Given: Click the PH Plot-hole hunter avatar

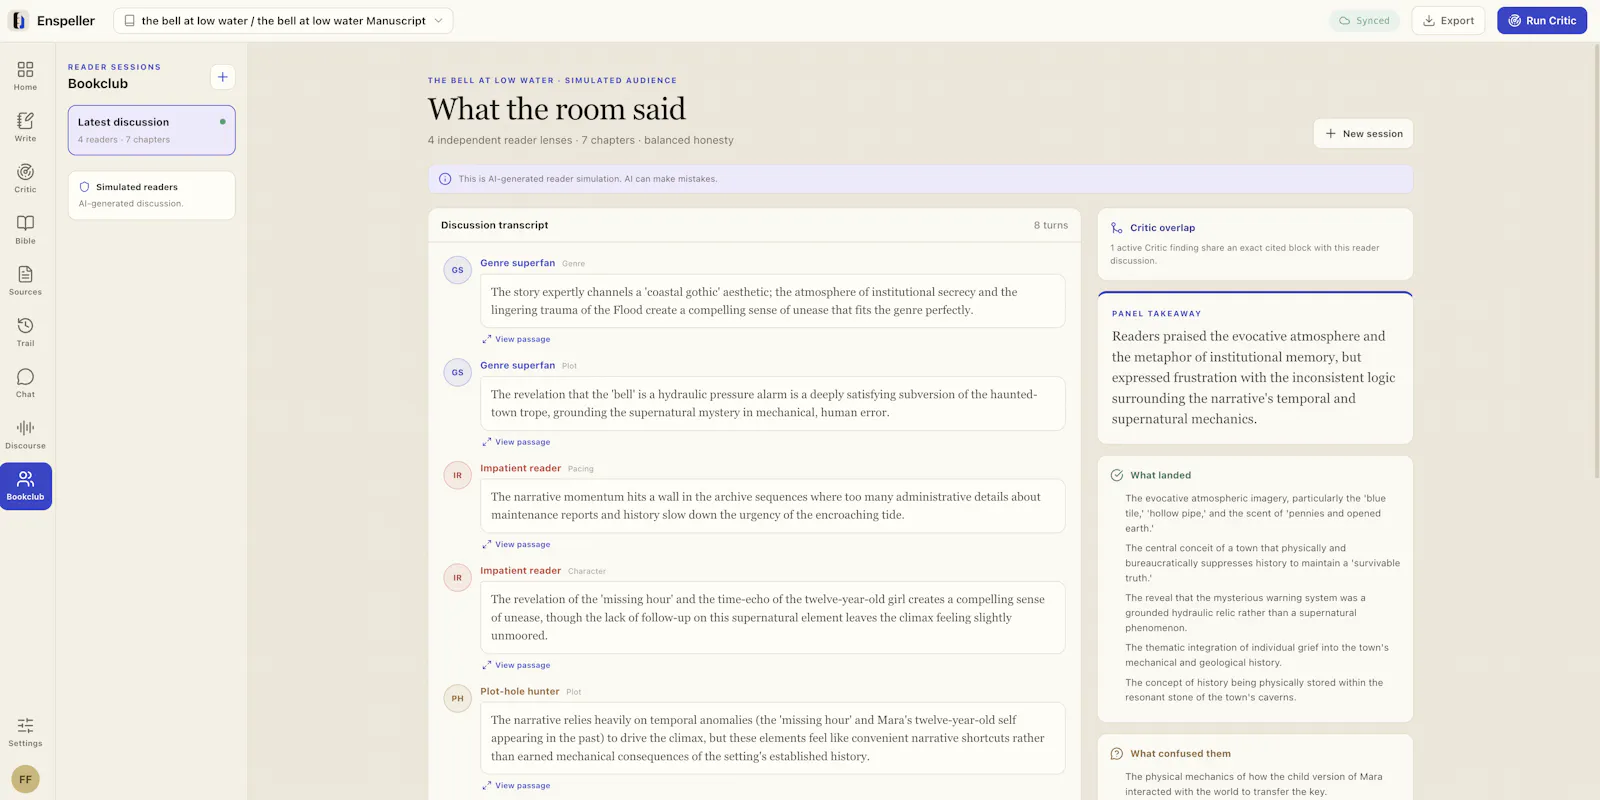Looking at the screenshot, I should (x=458, y=698).
